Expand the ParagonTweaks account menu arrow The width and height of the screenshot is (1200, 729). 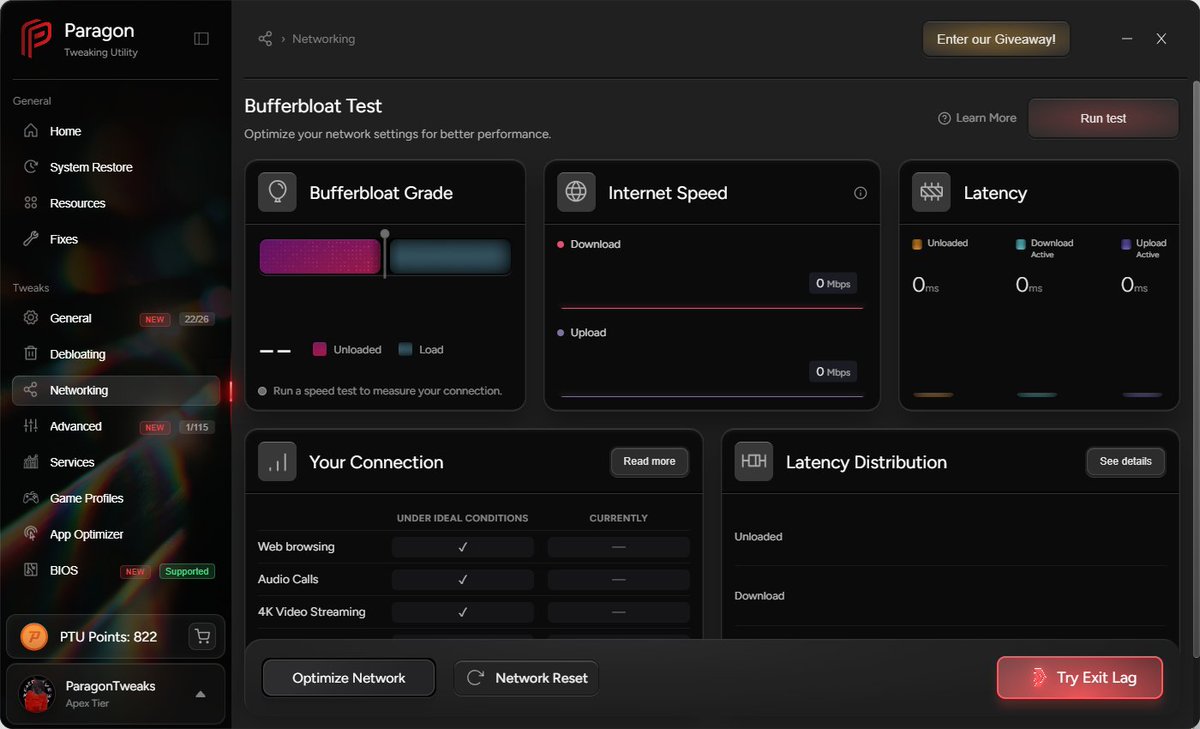(x=200, y=694)
